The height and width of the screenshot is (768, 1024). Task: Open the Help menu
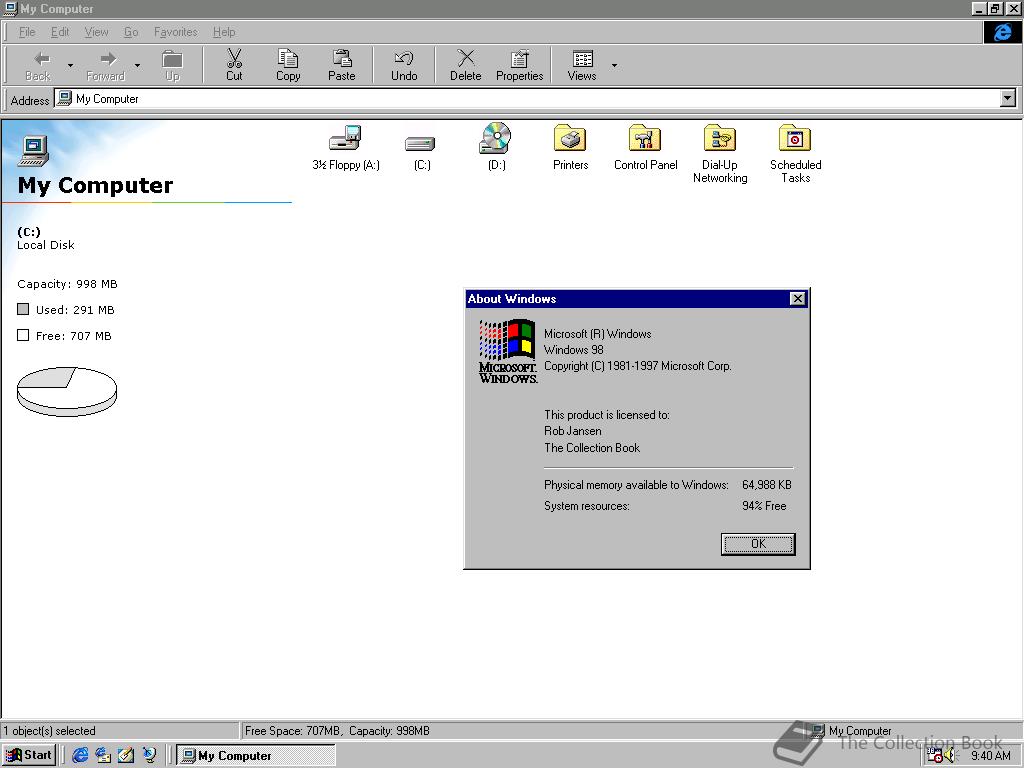pyautogui.click(x=224, y=32)
